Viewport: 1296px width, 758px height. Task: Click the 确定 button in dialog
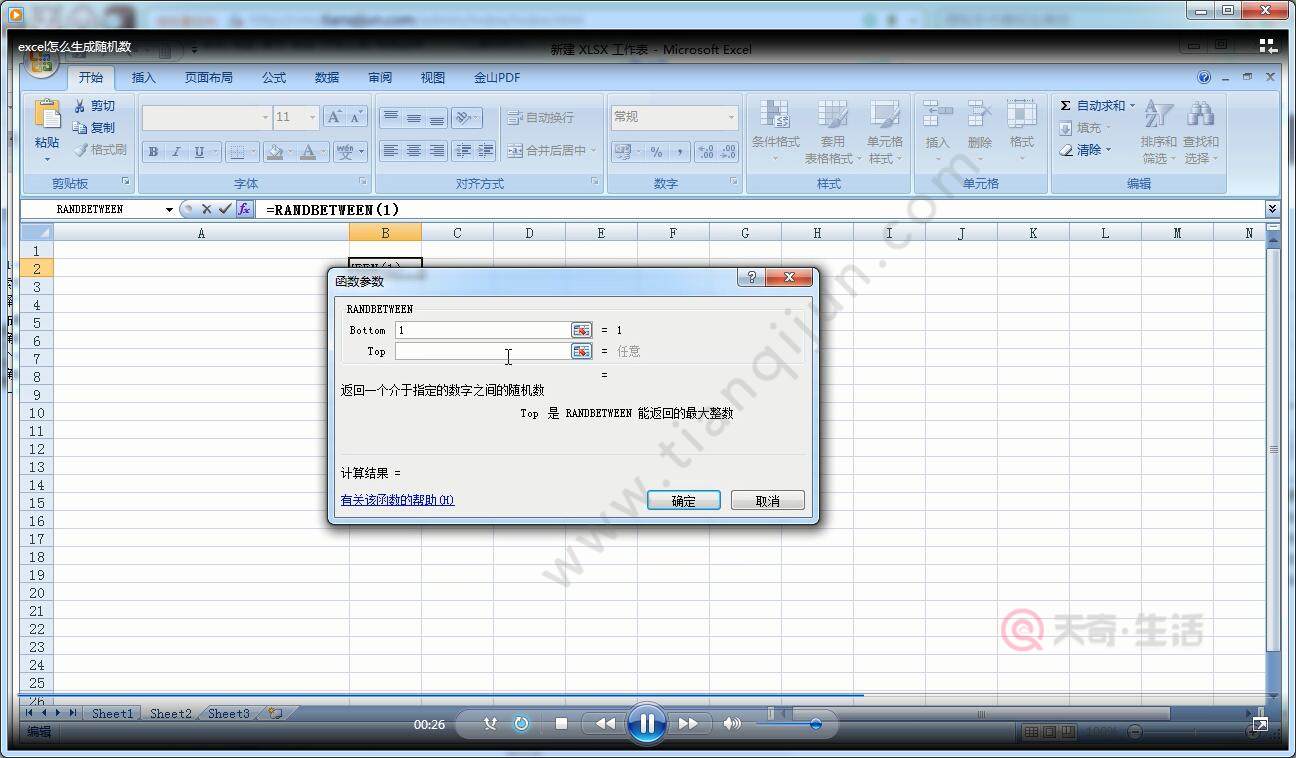click(x=684, y=500)
